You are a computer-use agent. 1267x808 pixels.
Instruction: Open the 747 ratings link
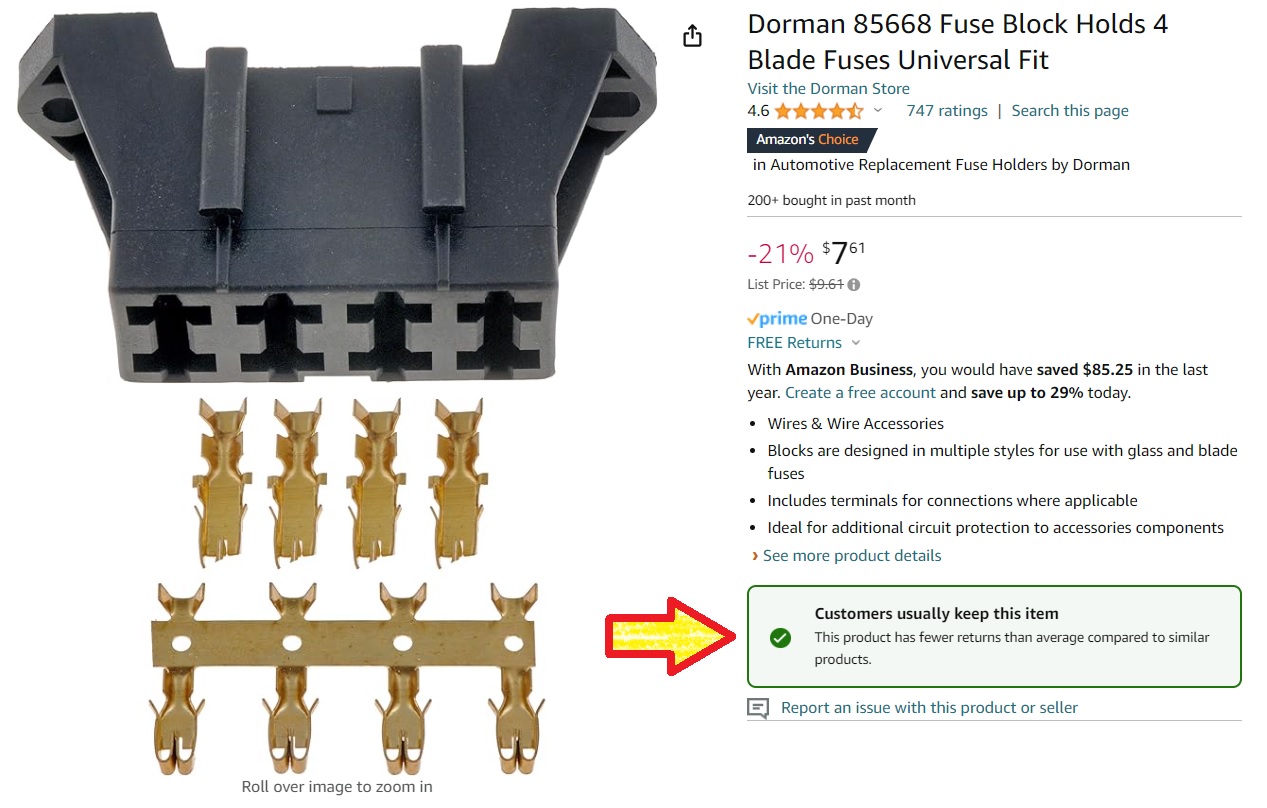click(x=947, y=111)
